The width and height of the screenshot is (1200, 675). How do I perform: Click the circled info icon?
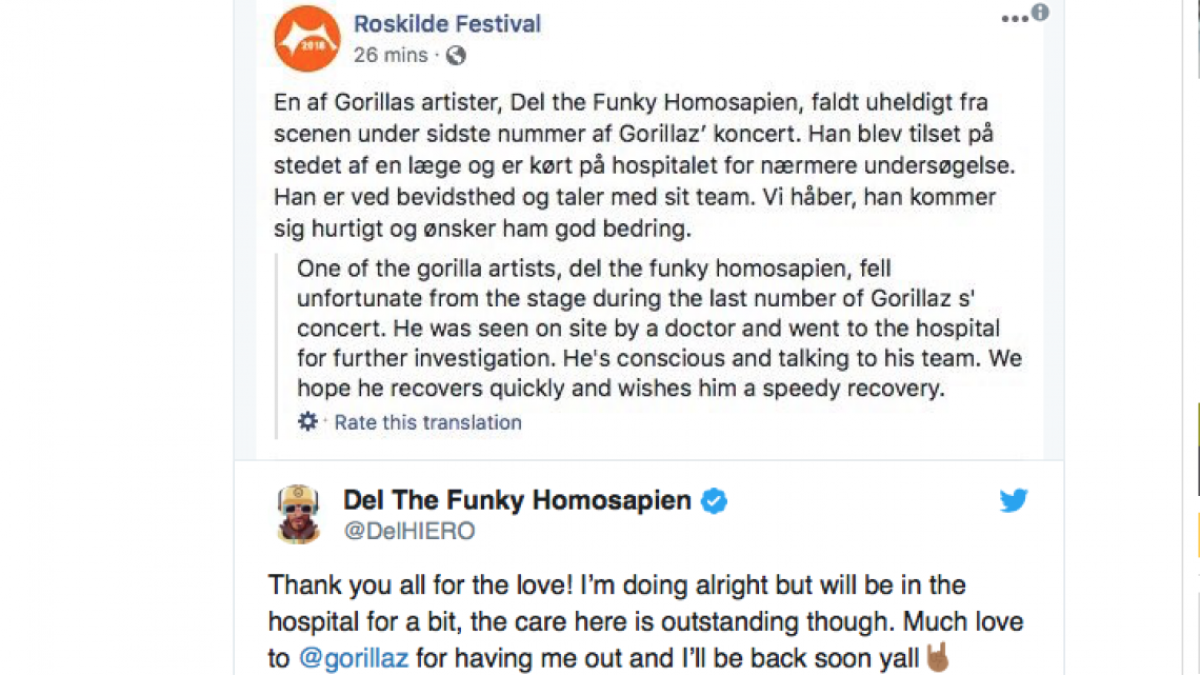[x=1040, y=12]
